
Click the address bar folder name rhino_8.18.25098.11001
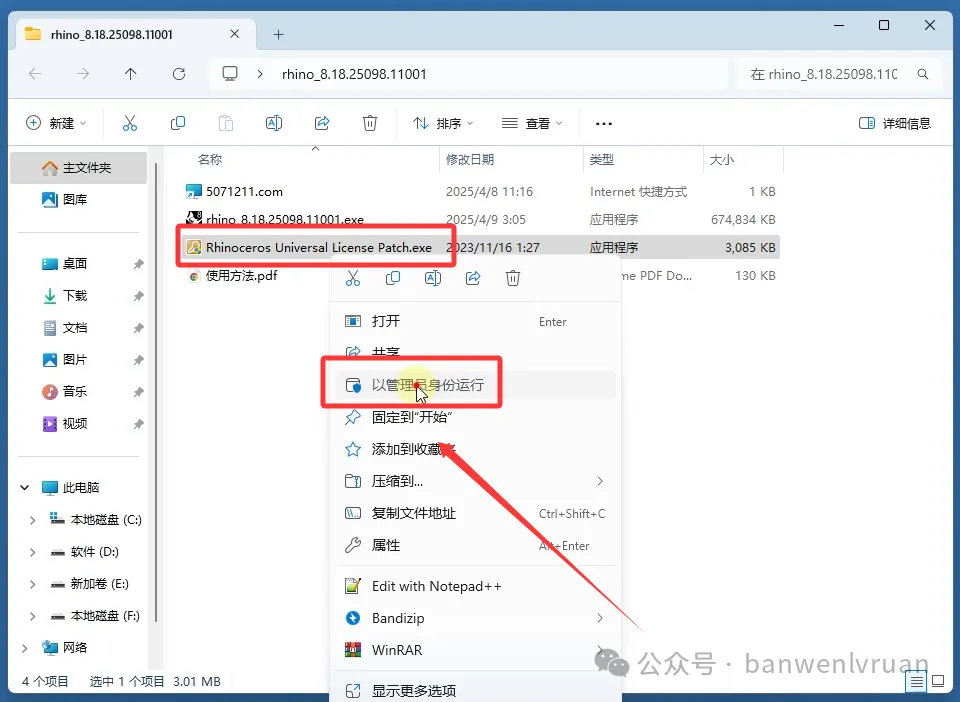point(354,74)
